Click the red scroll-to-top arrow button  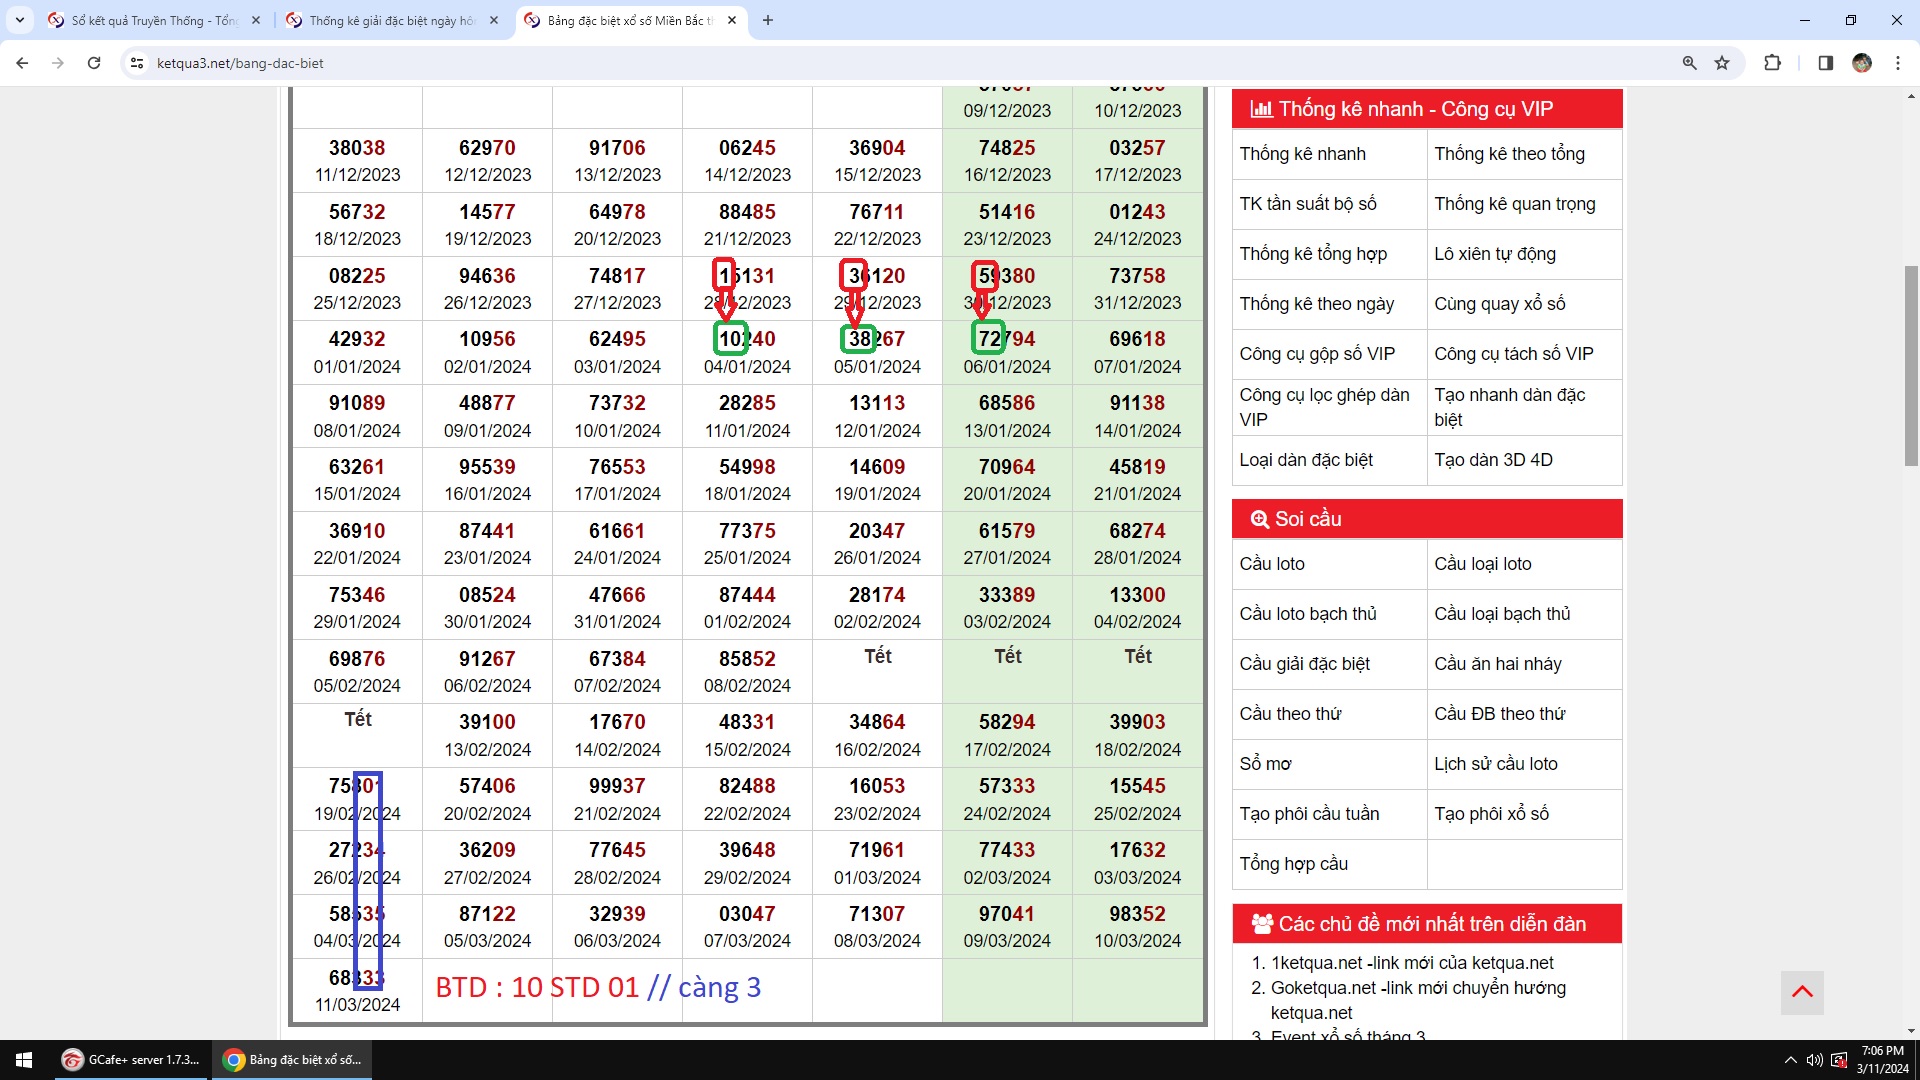click(1802, 992)
